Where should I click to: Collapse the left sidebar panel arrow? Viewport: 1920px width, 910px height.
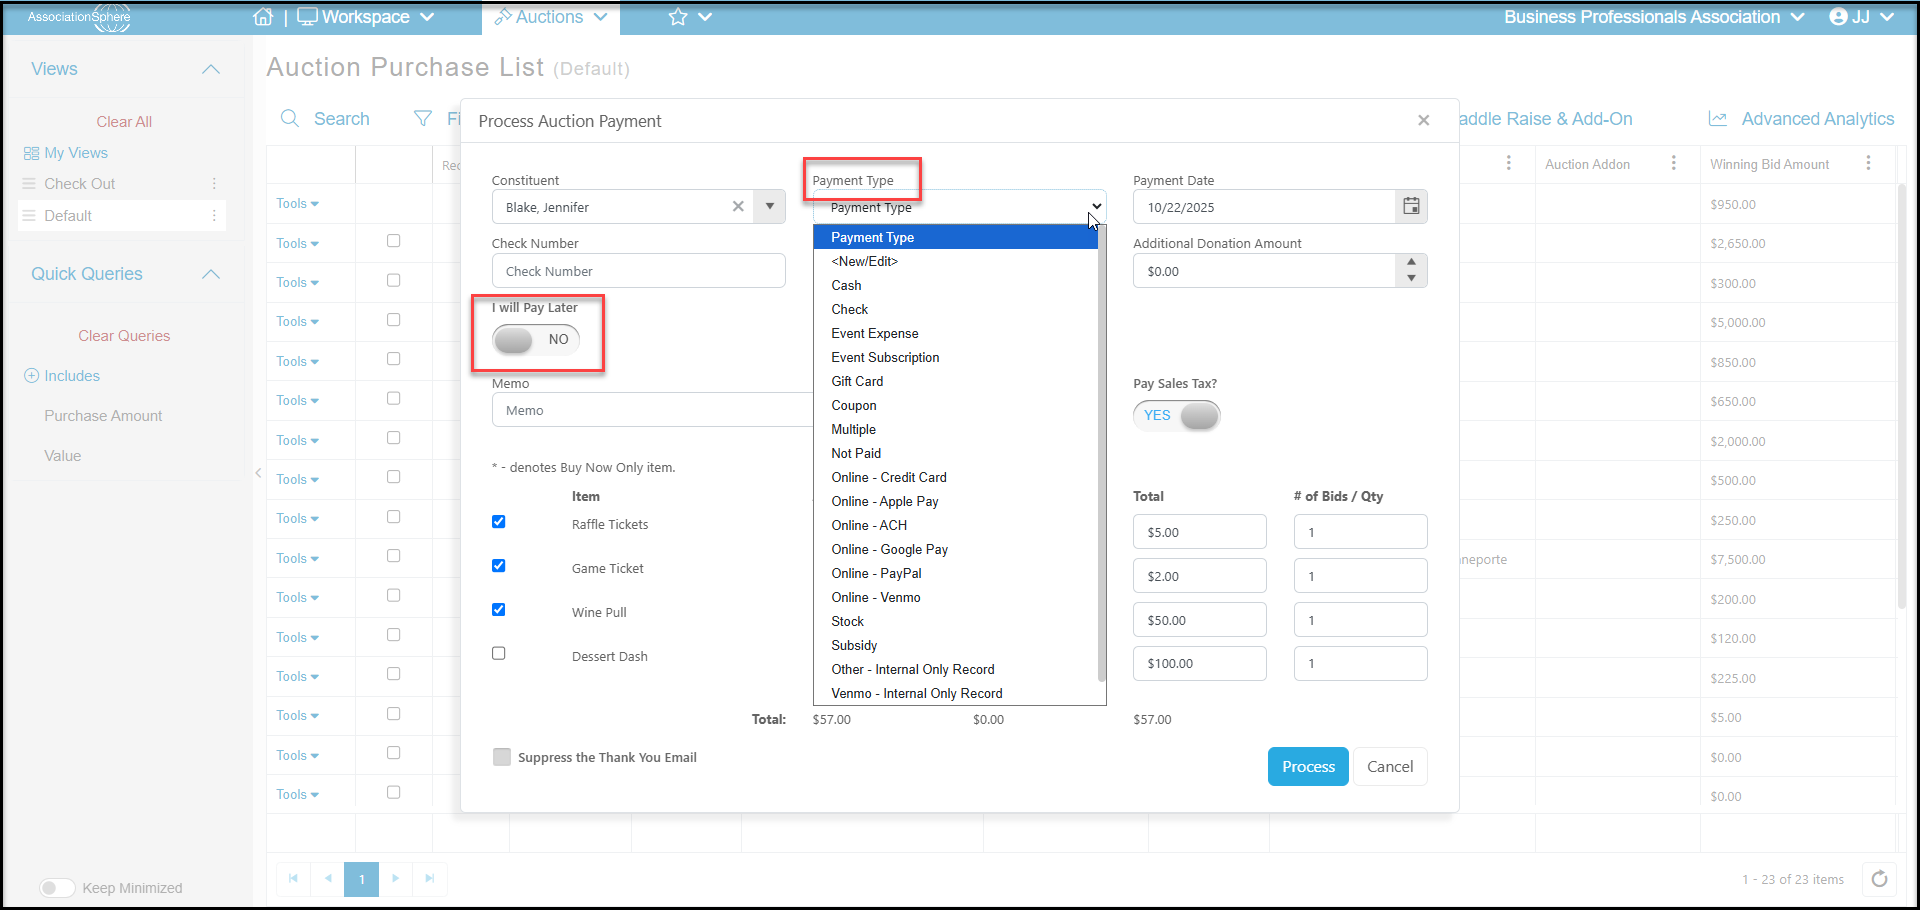(x=258, y=473)
